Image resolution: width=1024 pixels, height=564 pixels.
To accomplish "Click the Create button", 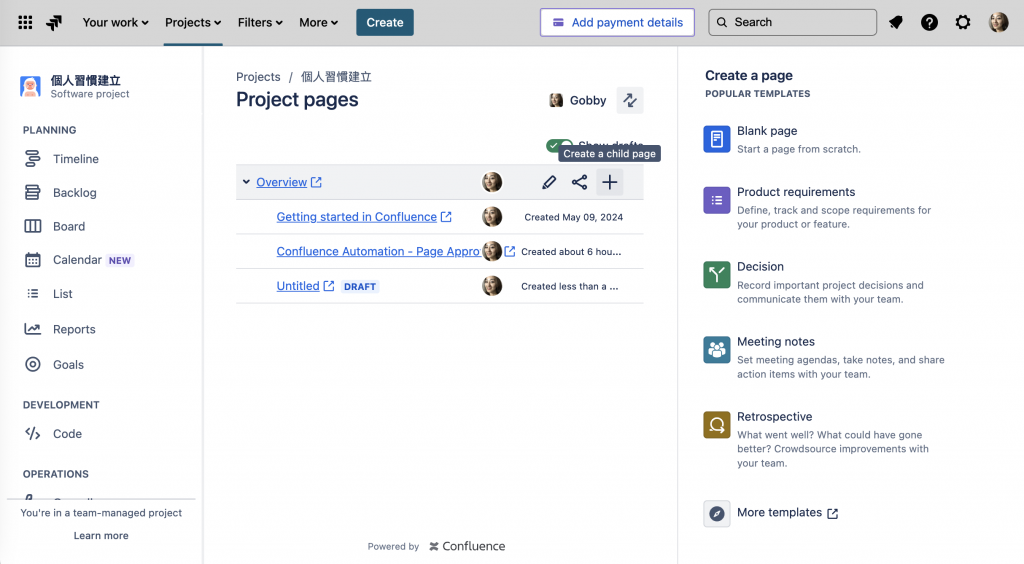I will [385, 23].
